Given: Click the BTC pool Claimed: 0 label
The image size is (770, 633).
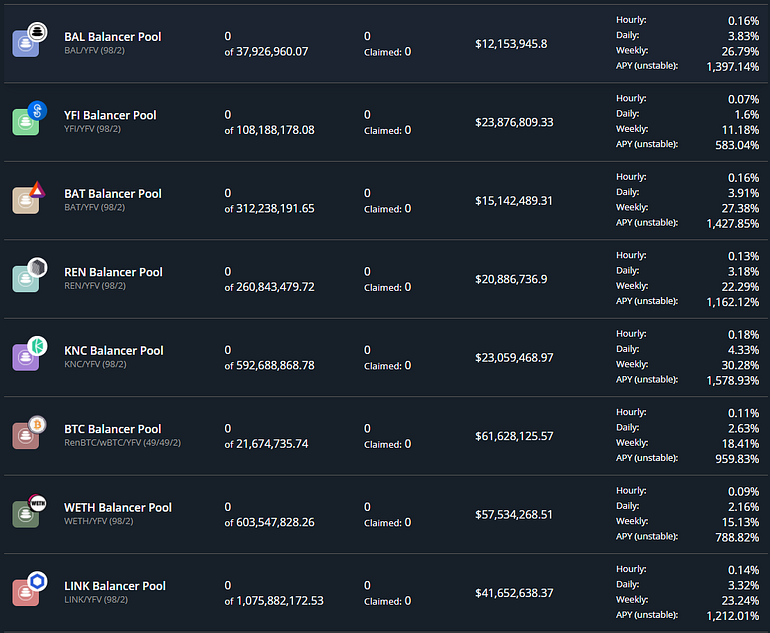Looking at the screenshot, I should 387,444.
